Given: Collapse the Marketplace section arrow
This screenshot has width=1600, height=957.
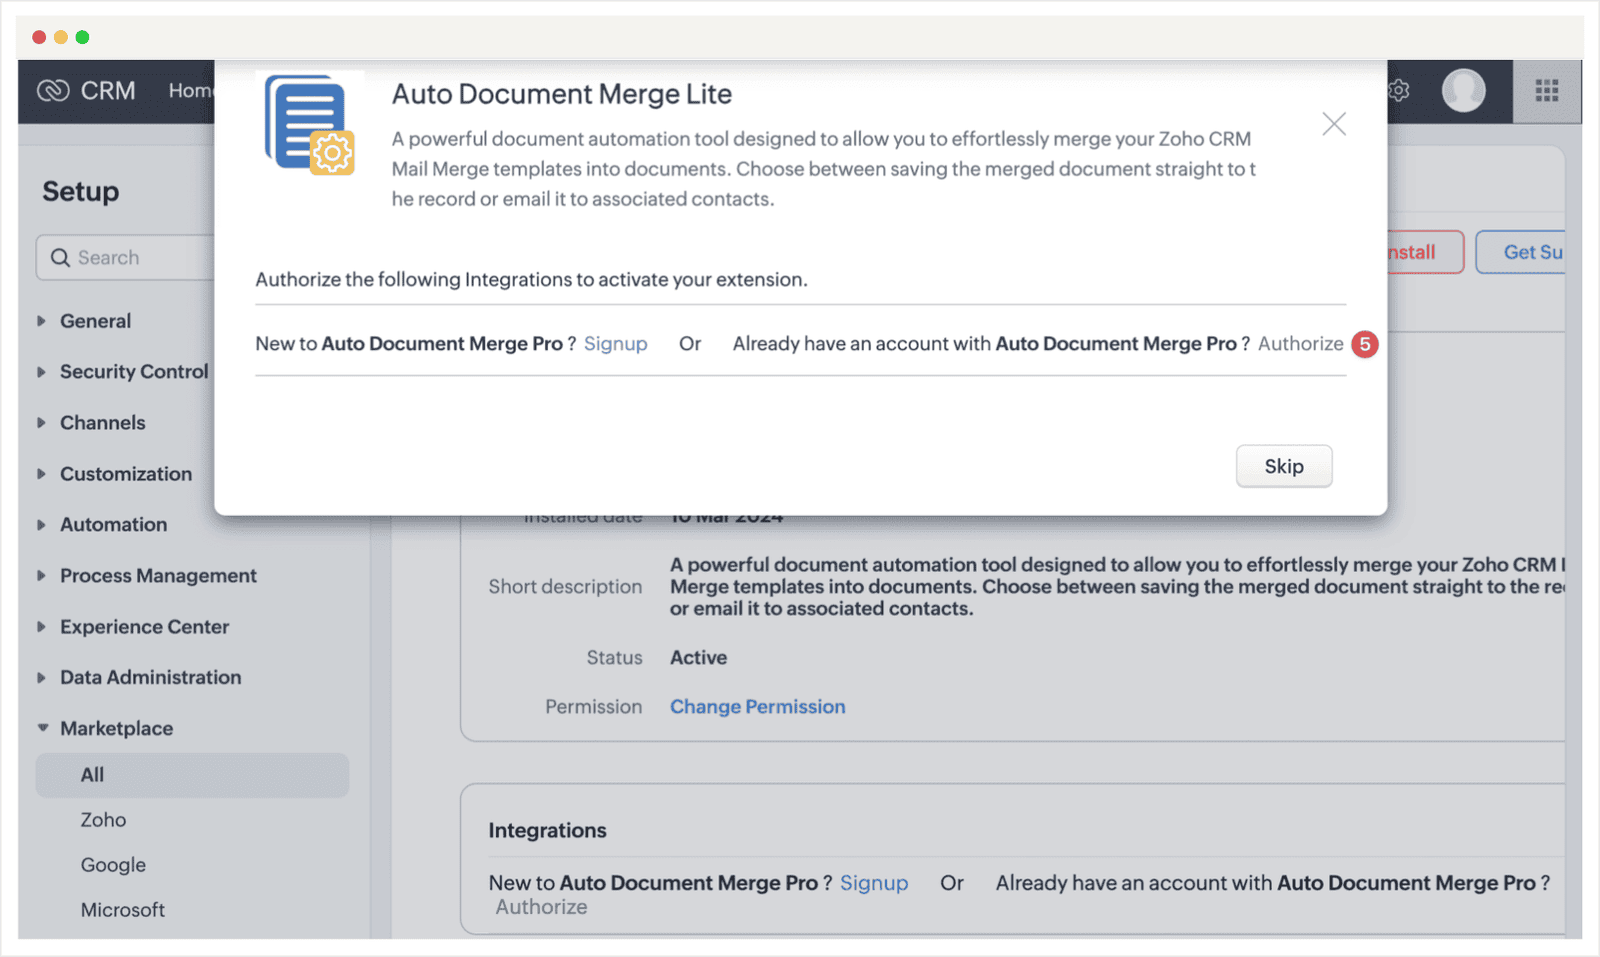Looking at the screenshot, I should click(x=42, y=728).
